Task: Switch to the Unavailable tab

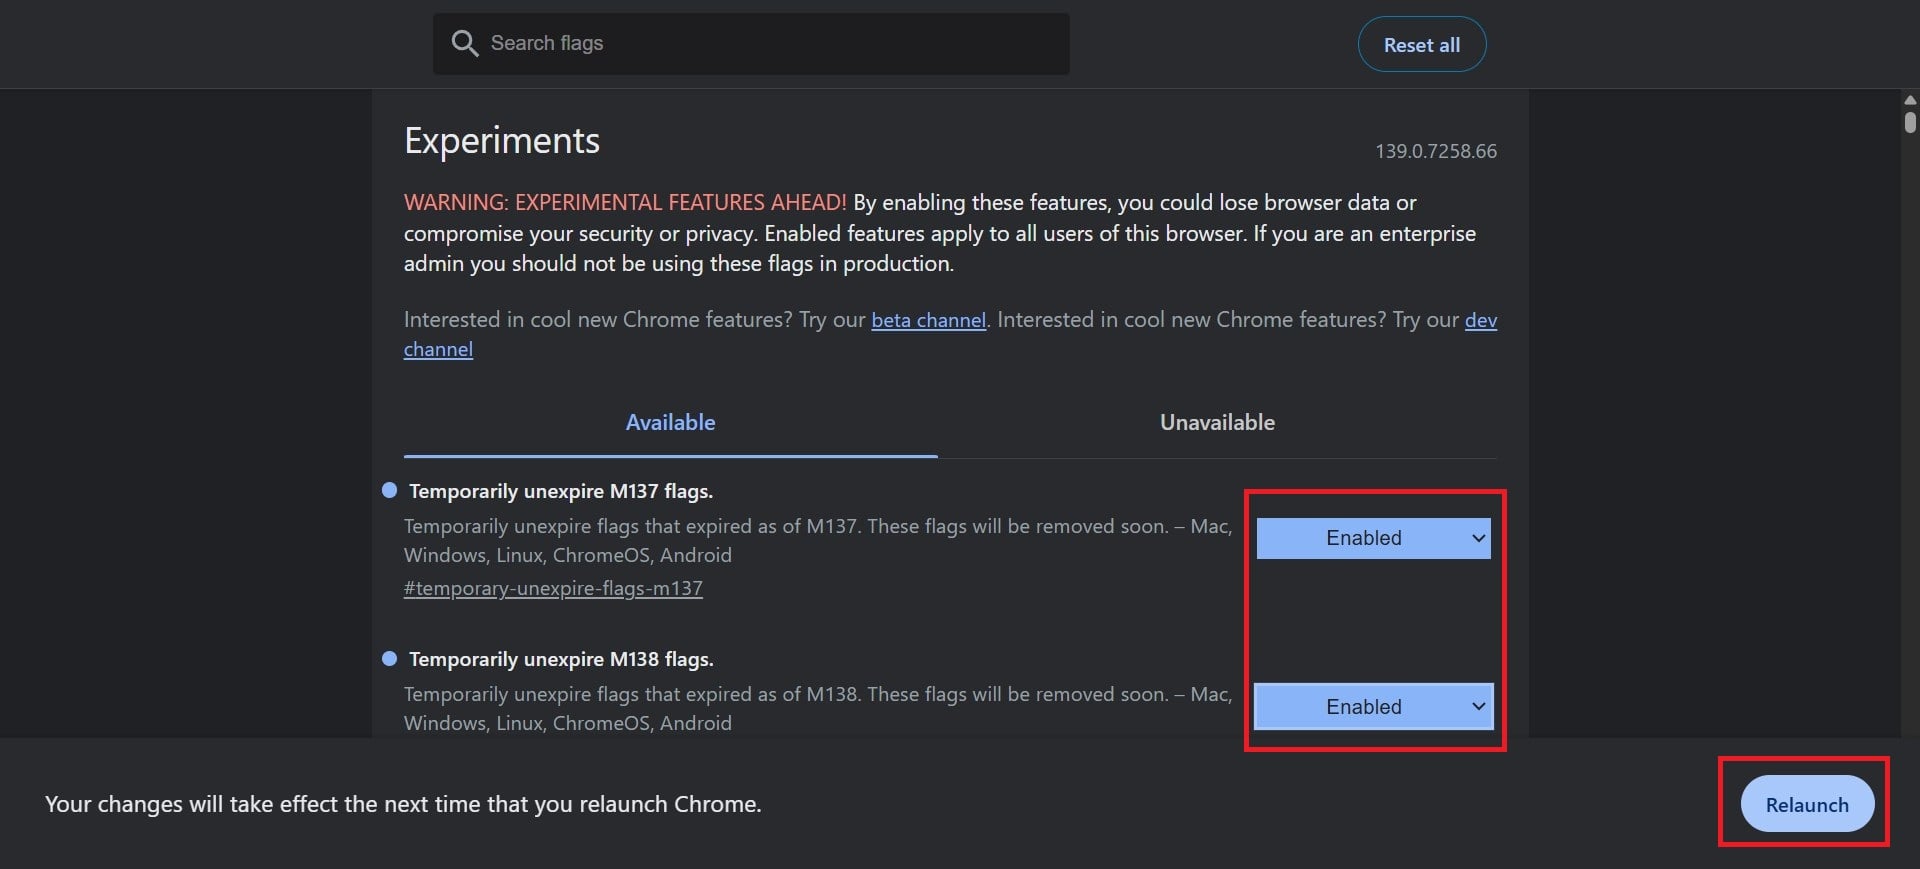Action: pos(1217,422)
